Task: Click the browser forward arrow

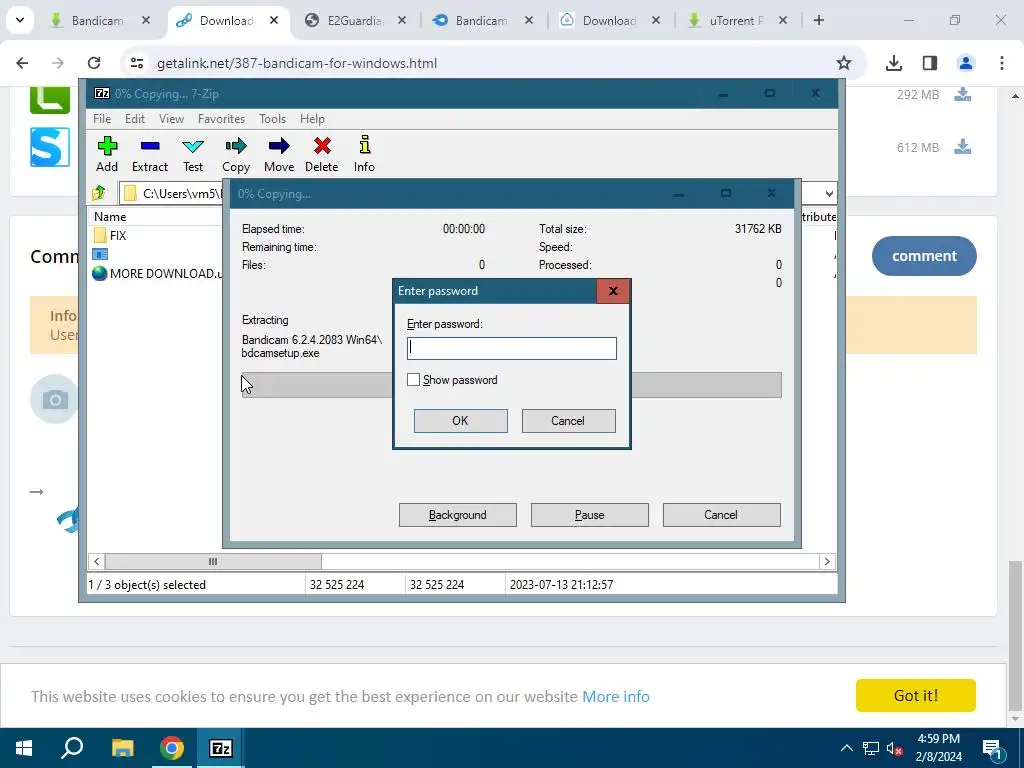Action: click(x=57, y=63)
